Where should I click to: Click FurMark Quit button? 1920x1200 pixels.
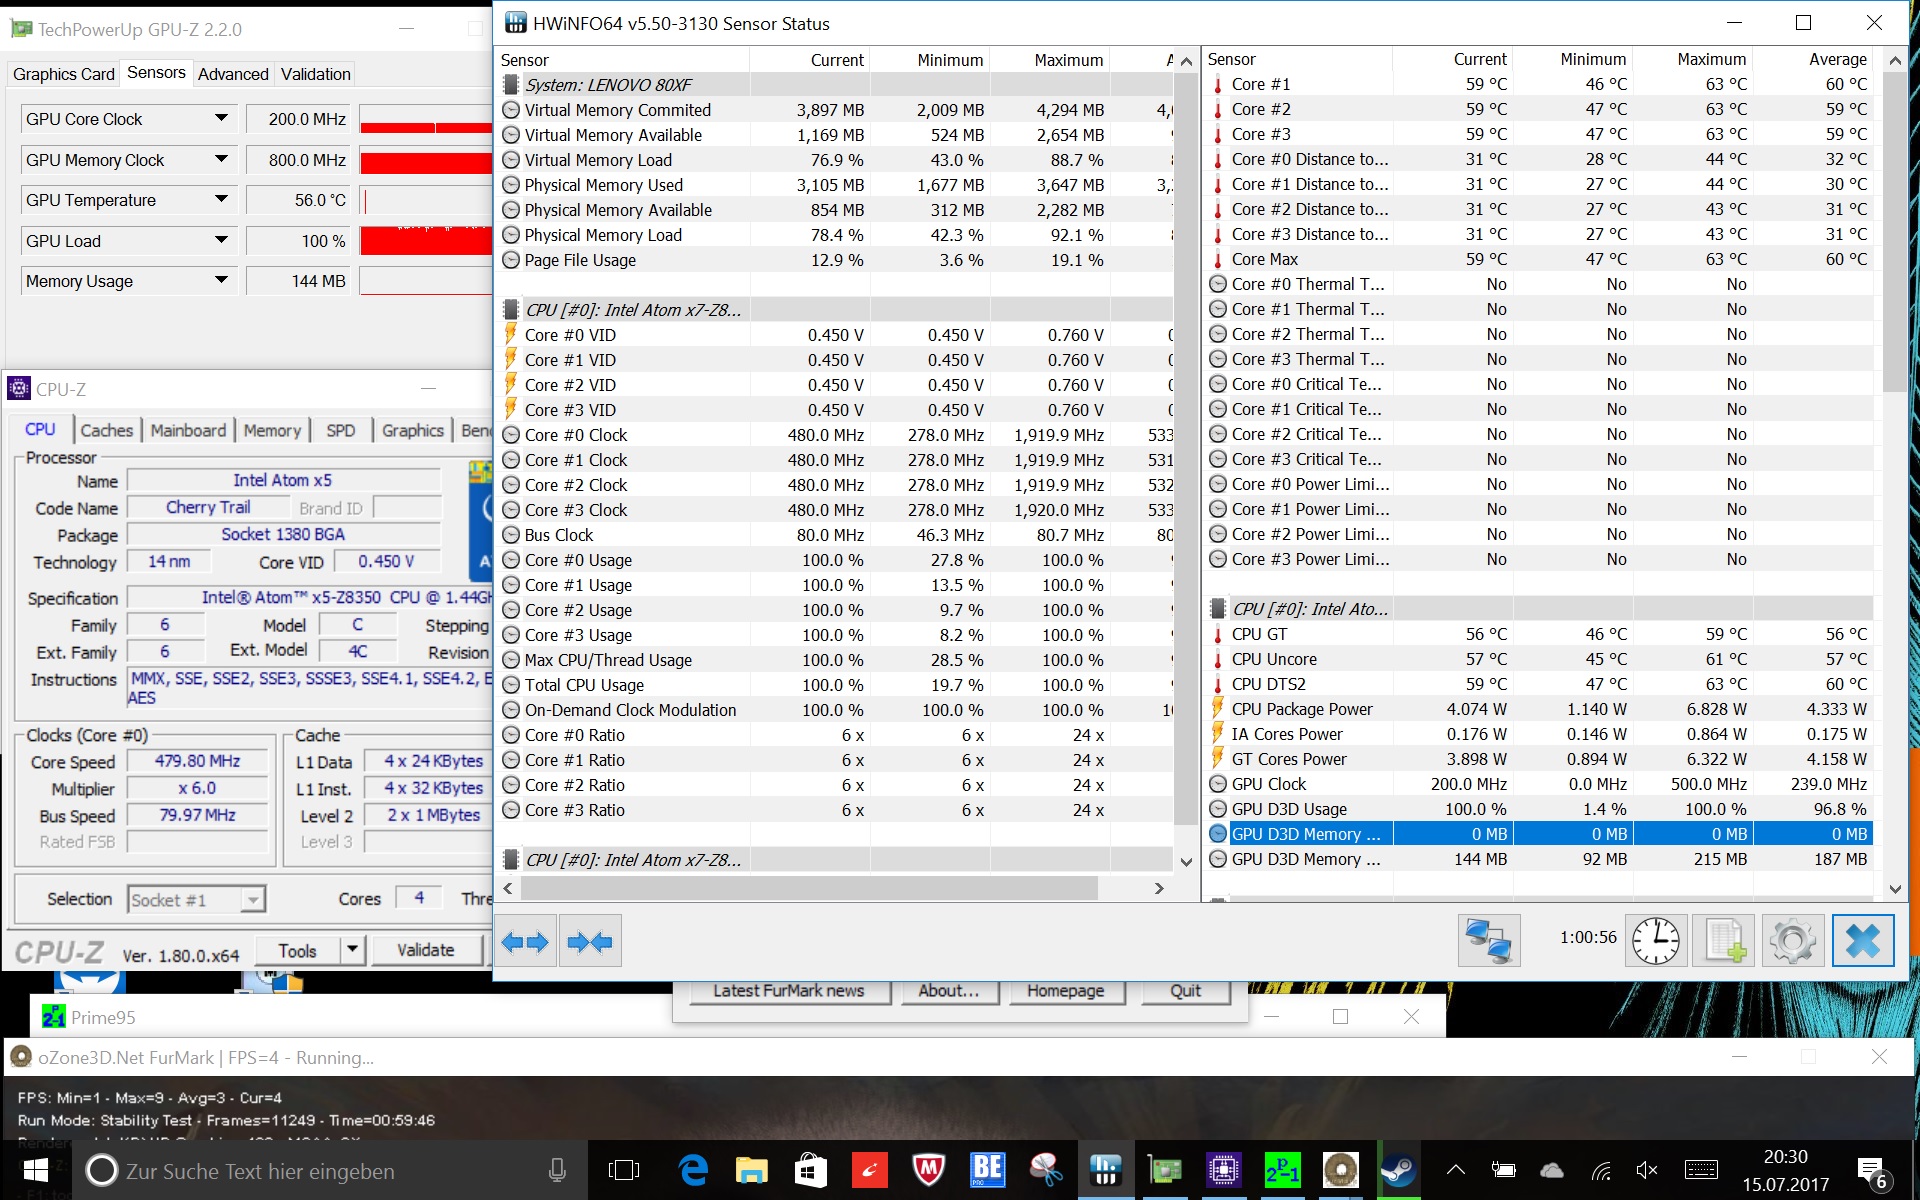pyautogui.click(x=1185, y=990)
